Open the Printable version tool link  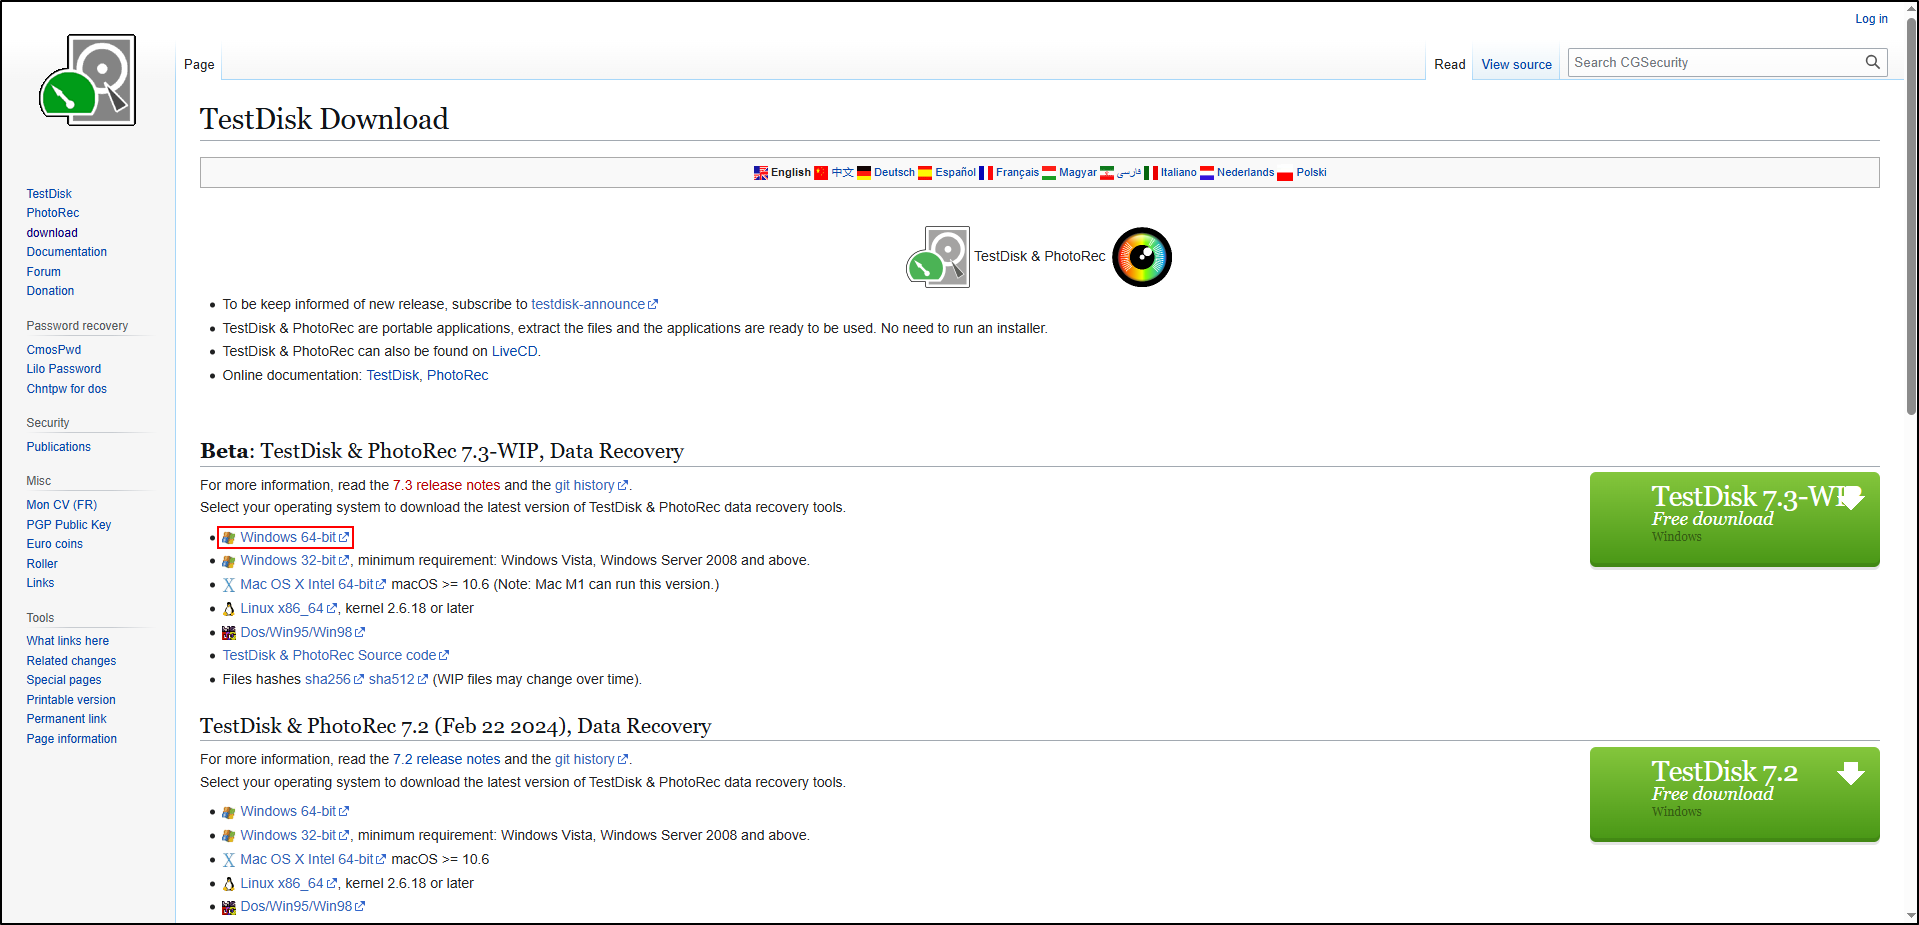tap(71, 700)
